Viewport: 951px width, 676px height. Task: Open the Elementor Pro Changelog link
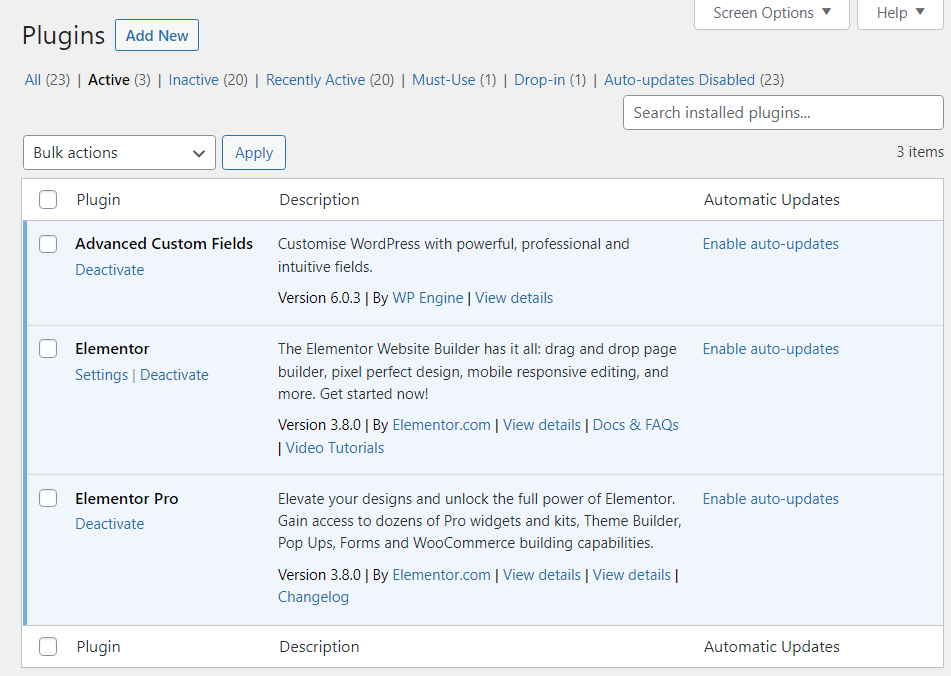coord(313,597)
